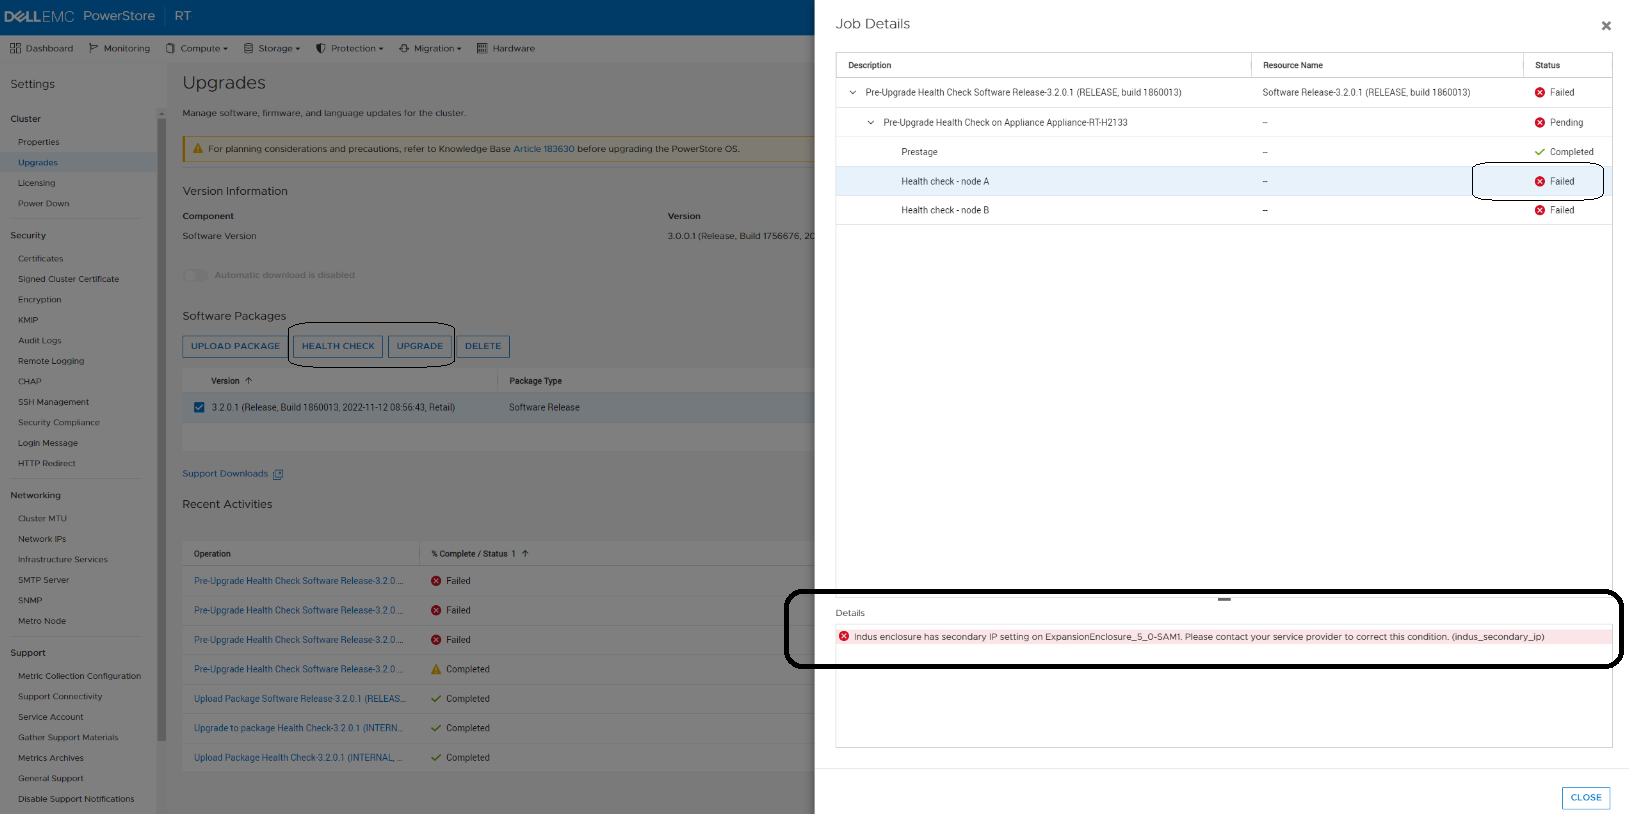Go to the Dashboard tab
This screenshot has width=1629, height=814.
[x=42, y=48]
